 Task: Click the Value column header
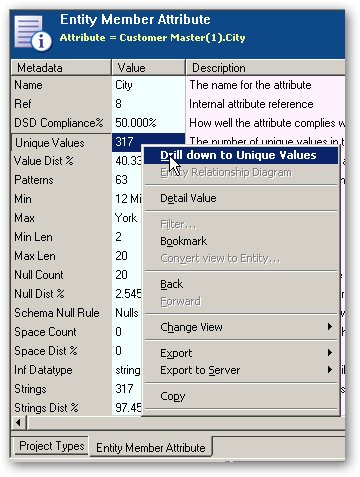pyautogui.click(x=148, y=68)
